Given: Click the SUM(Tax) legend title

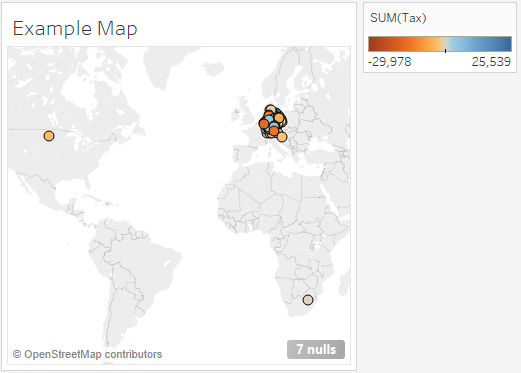Looking at the screenshot, I should point(398,18).
